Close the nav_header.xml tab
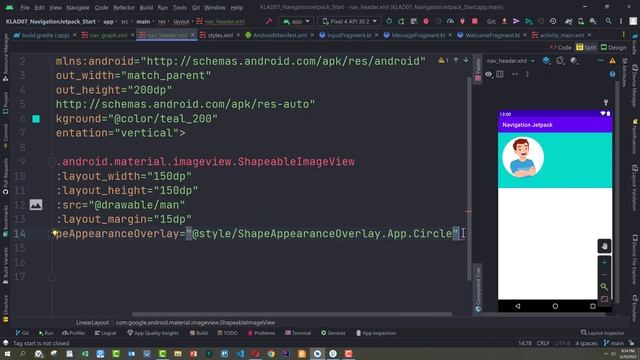 point(193,36)
